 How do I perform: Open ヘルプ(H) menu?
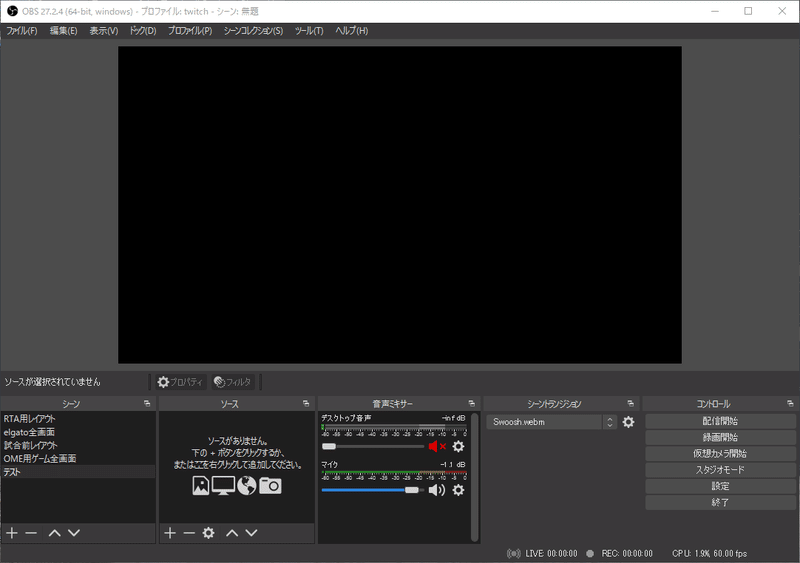coord(352,31)
